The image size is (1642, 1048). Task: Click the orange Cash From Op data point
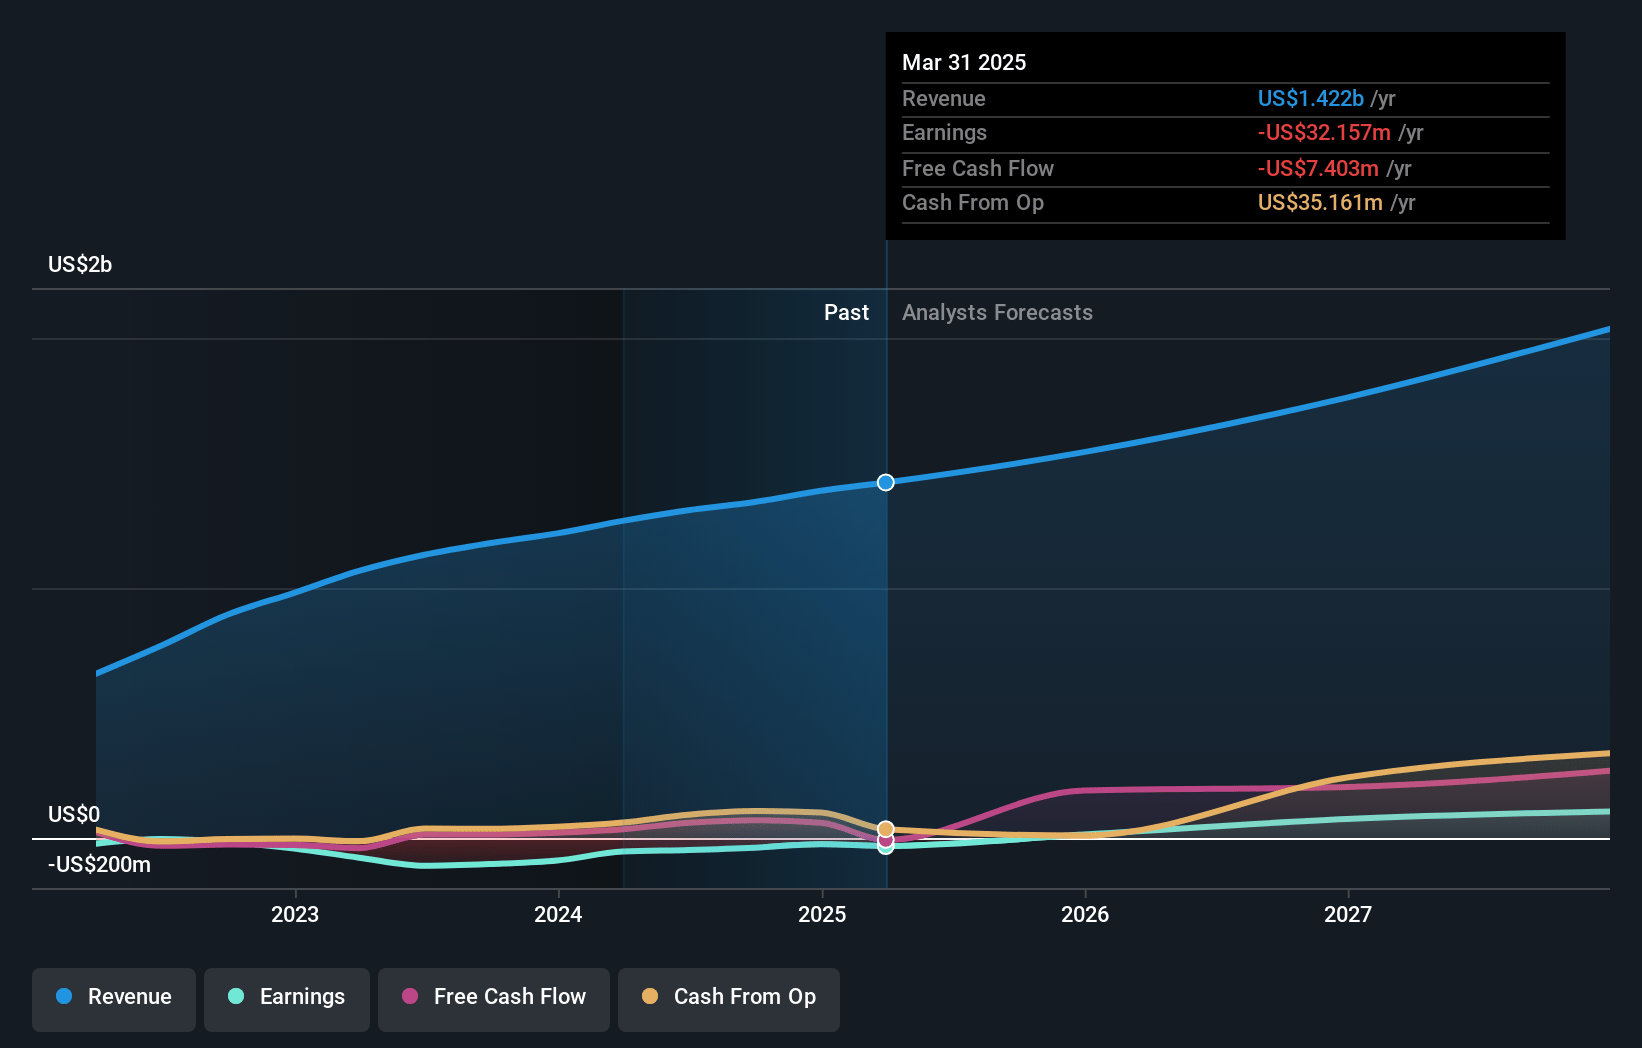click(886, 829)
